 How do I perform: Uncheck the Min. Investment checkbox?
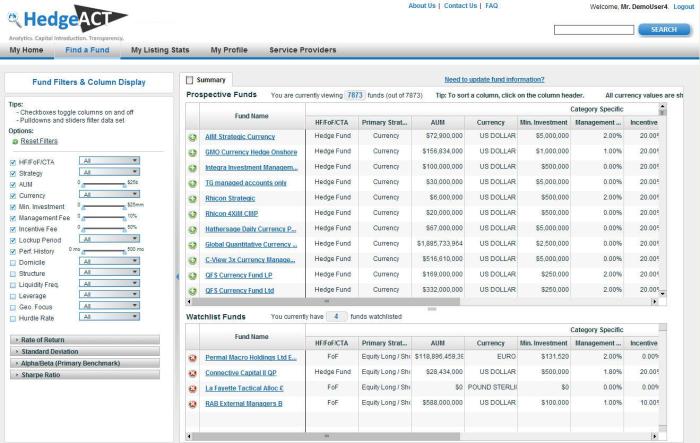(12, 207)
